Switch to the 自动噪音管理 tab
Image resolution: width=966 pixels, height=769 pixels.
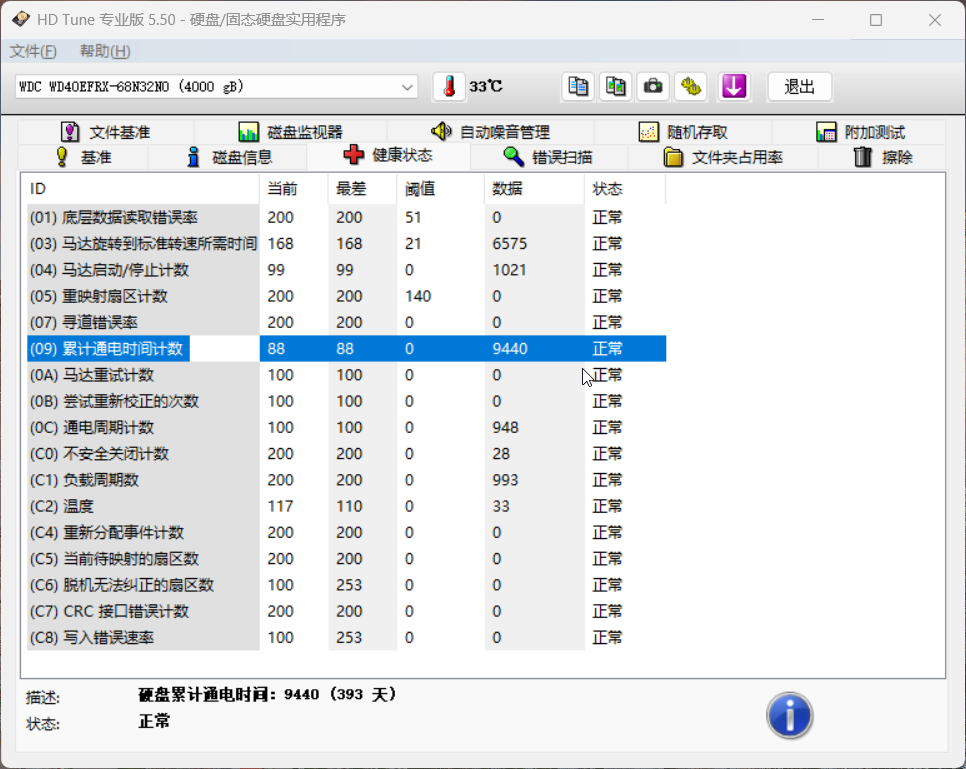click(490, 132)
